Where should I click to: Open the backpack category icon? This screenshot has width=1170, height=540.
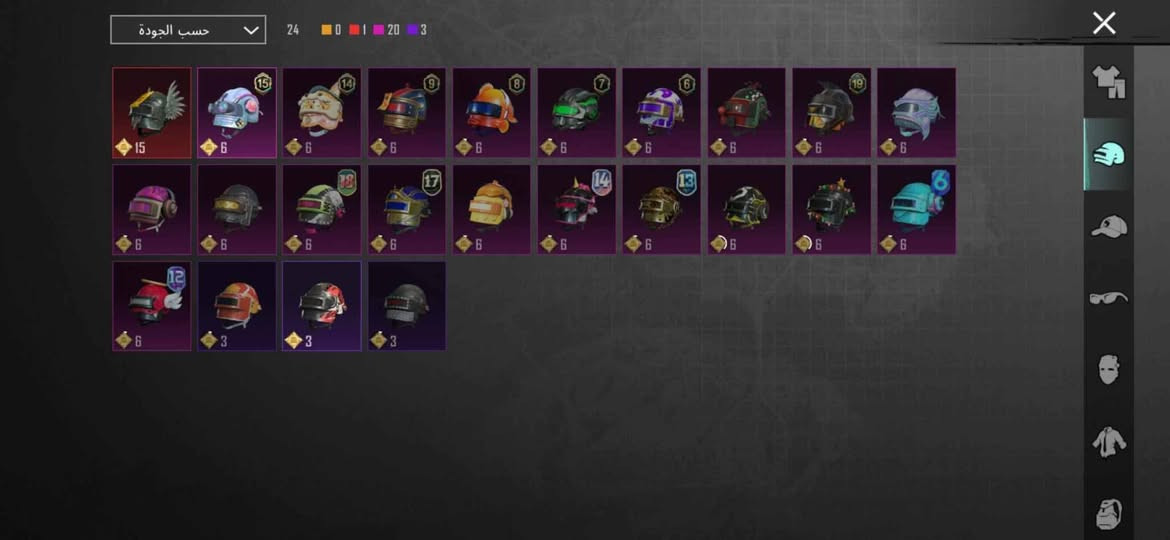pyautogui.click(x=1110, y=514)
